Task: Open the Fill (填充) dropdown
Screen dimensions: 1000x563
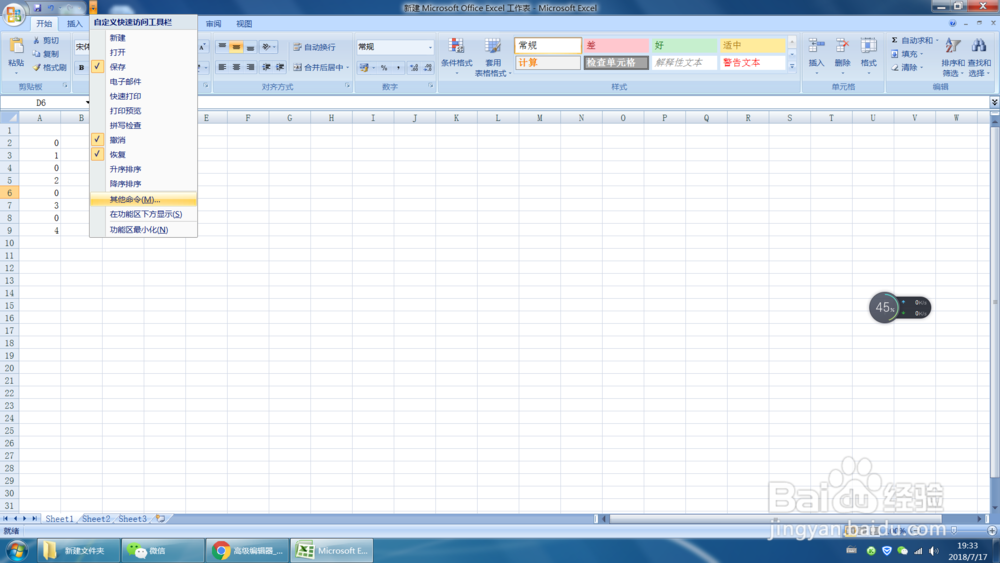Action: [908, 54]
